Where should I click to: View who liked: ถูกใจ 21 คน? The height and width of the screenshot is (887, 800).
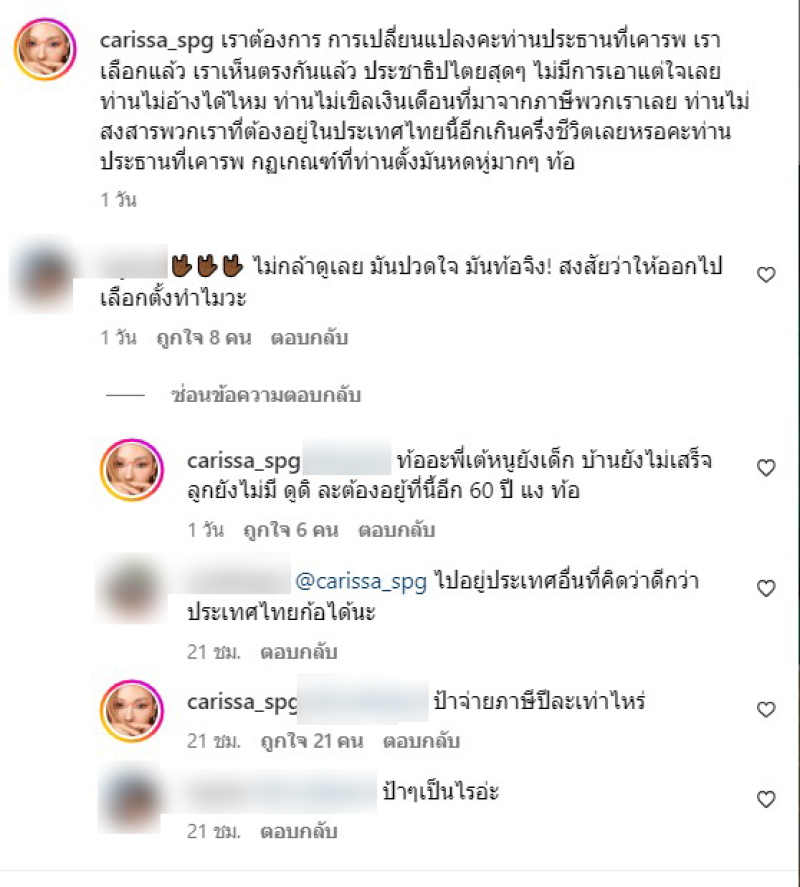pos(312,741)
